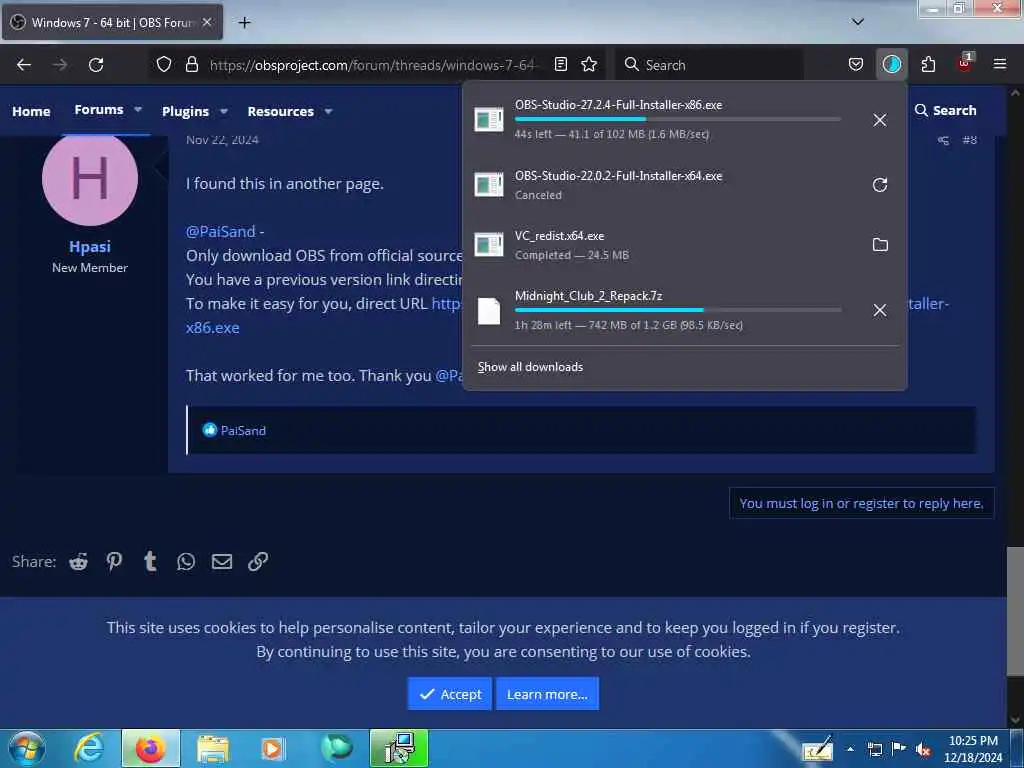Screen dimensions: 1024x768
Task: Open a new tab with plus button
Action: pyautogui.click(x=244, y=23)
